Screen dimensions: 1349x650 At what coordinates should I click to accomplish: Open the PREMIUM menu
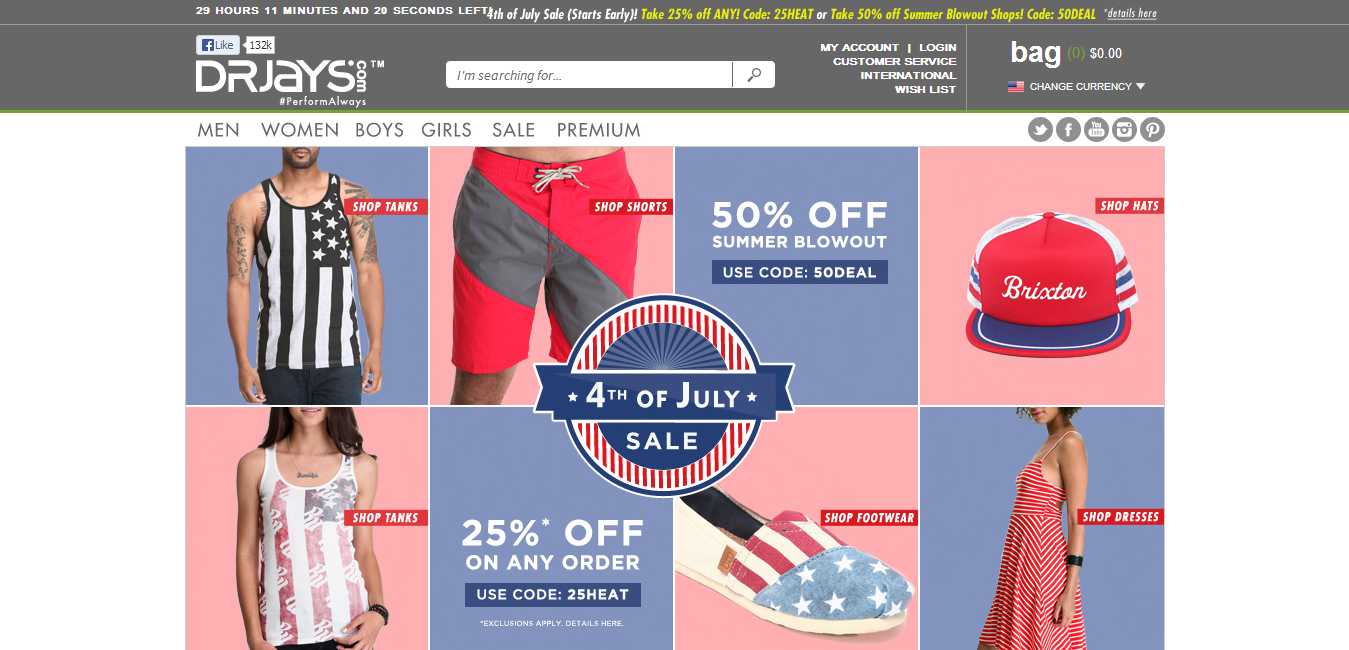tap(598, 130)
